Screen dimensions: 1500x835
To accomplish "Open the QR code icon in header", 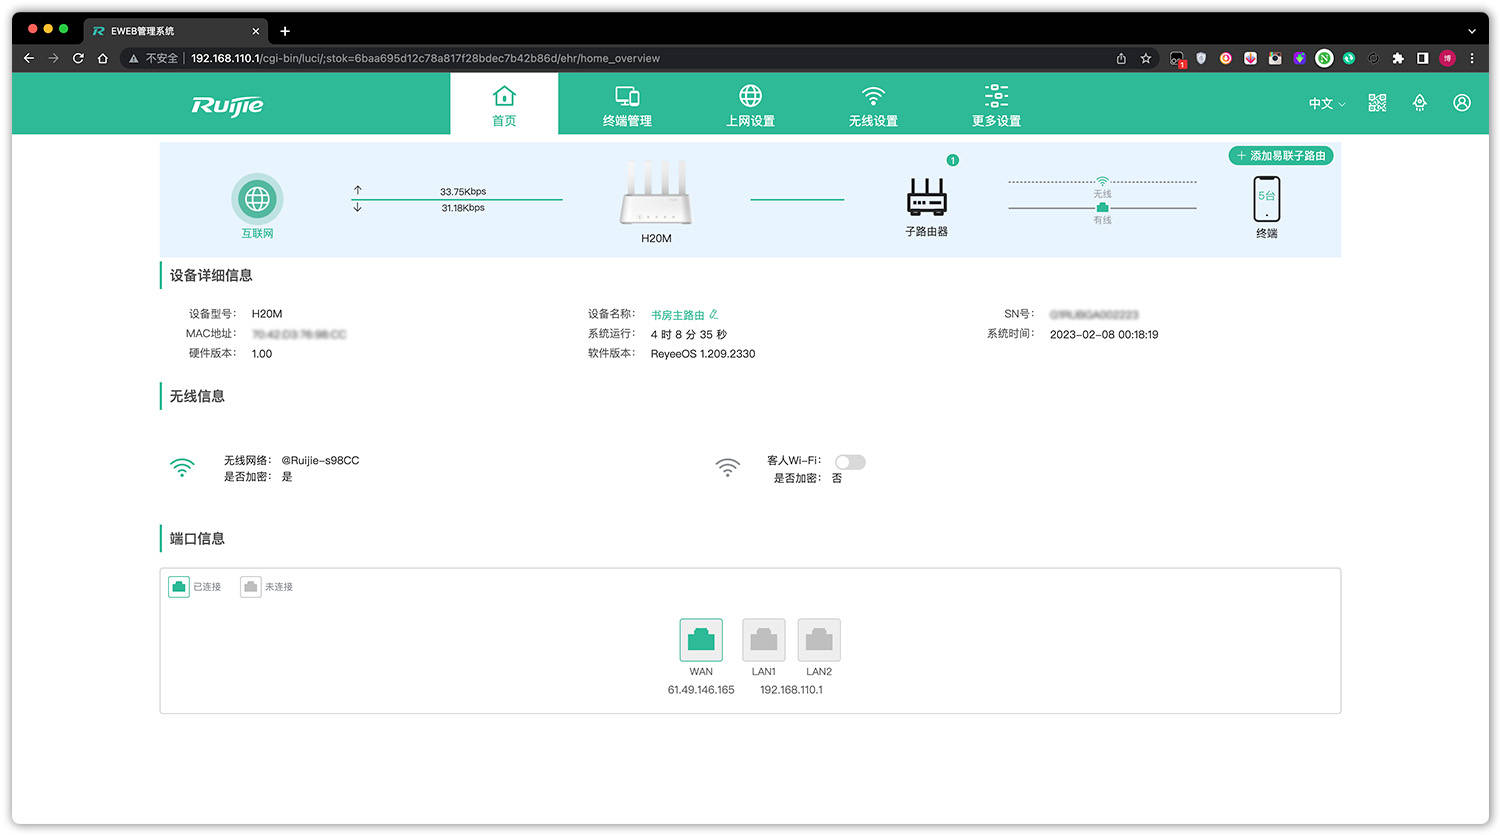I will coord(1377,103).
